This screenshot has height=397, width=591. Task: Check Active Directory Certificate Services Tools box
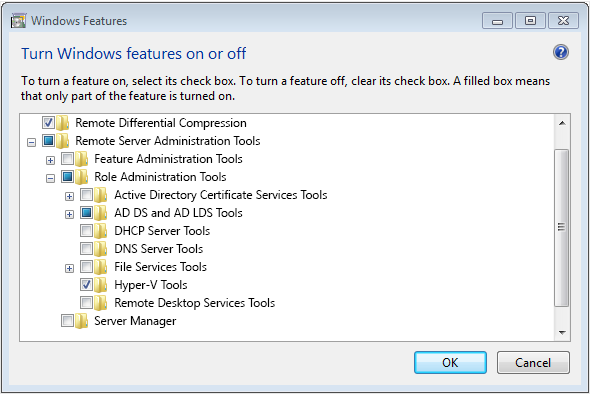[x=86, y=195]
